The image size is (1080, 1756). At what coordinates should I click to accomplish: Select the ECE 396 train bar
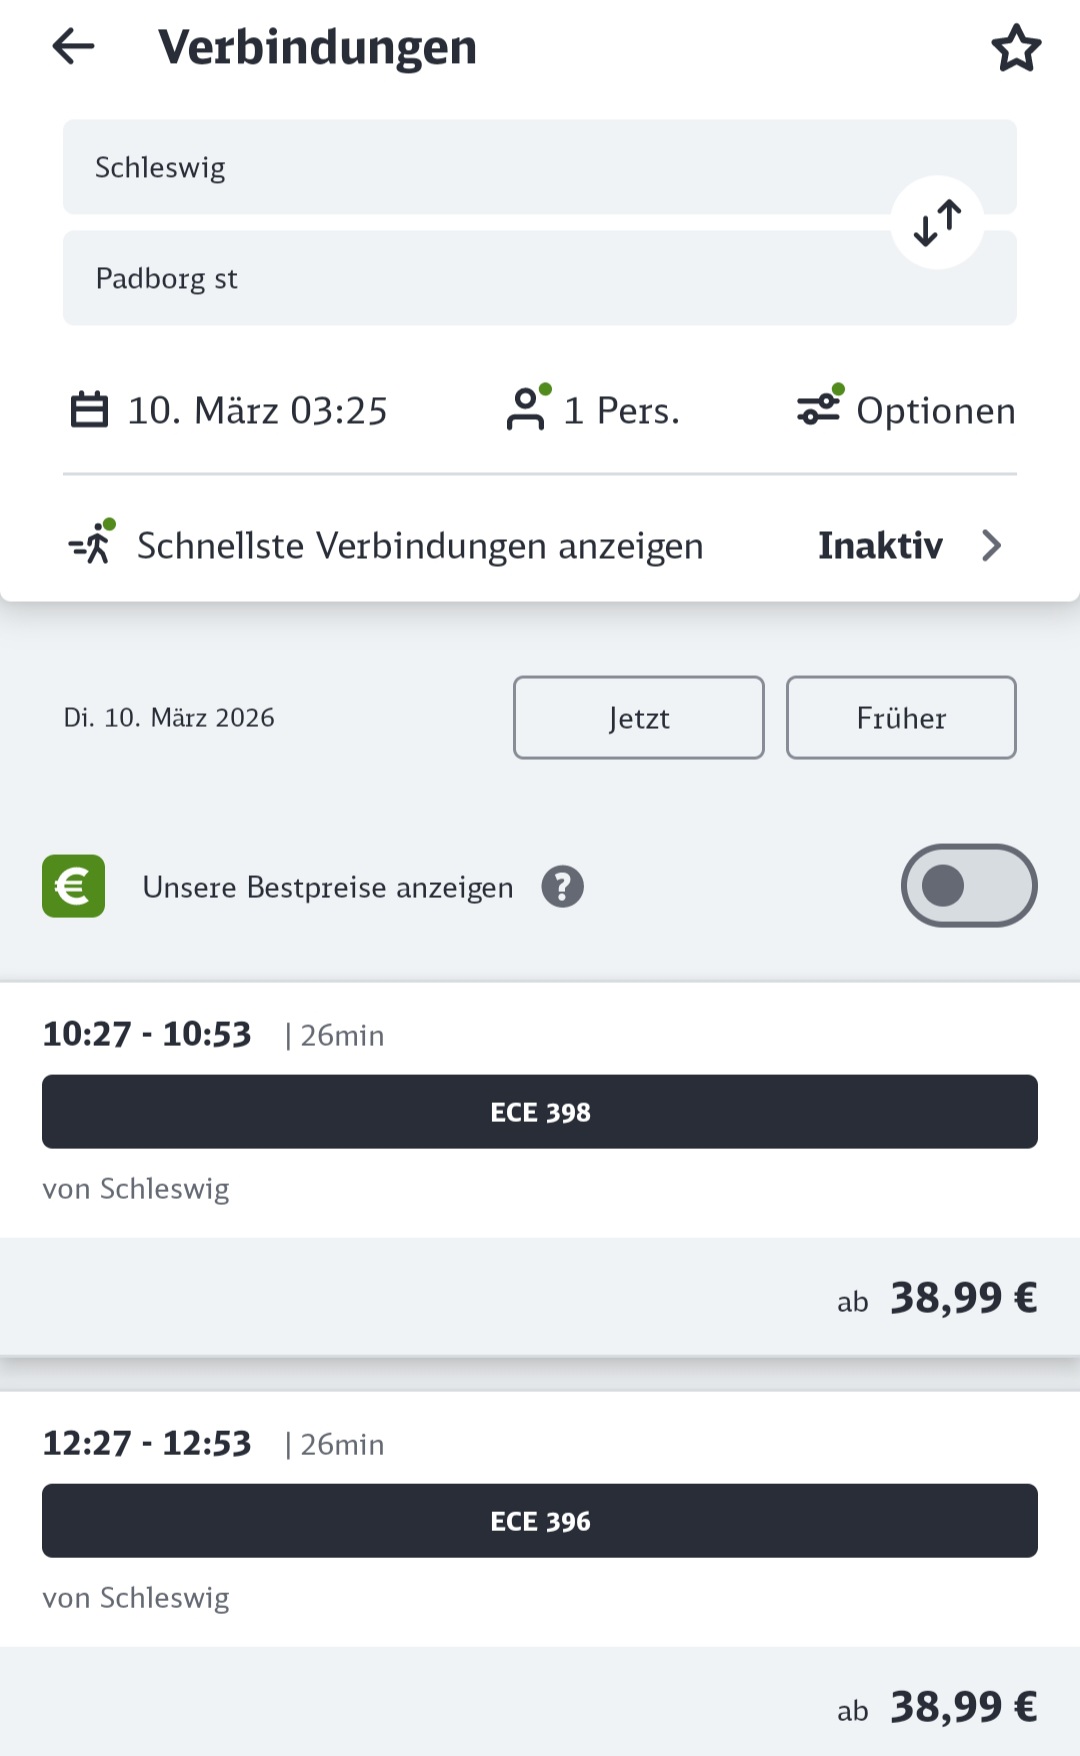pyautogui.click(x=540, y=1521)
